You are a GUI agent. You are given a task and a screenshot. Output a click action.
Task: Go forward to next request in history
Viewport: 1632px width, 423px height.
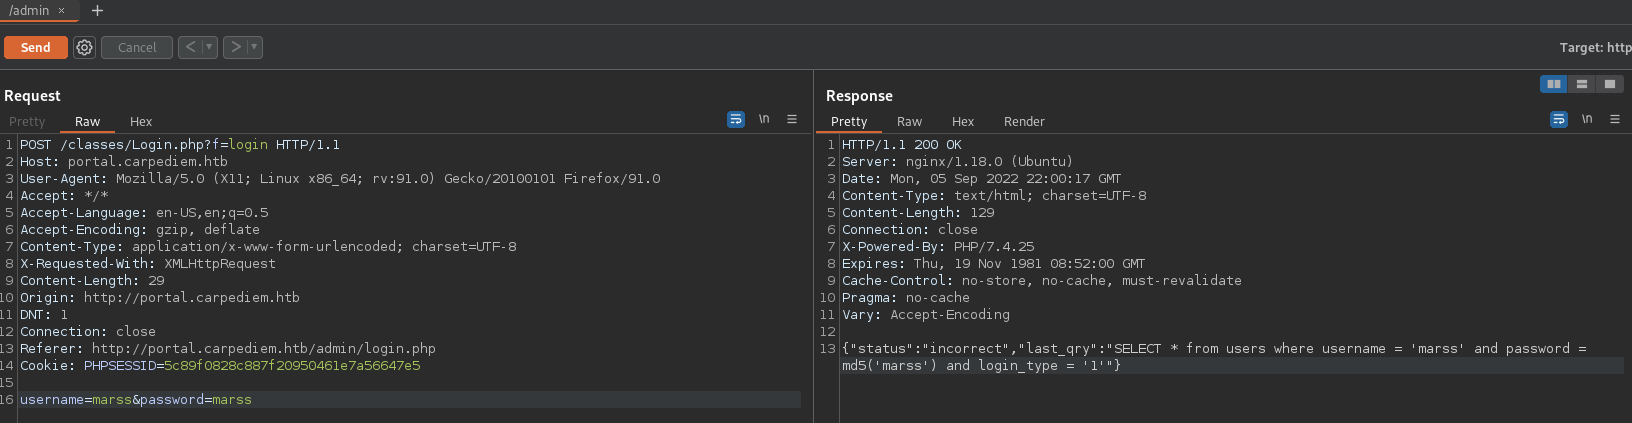(x=236, y=47)
